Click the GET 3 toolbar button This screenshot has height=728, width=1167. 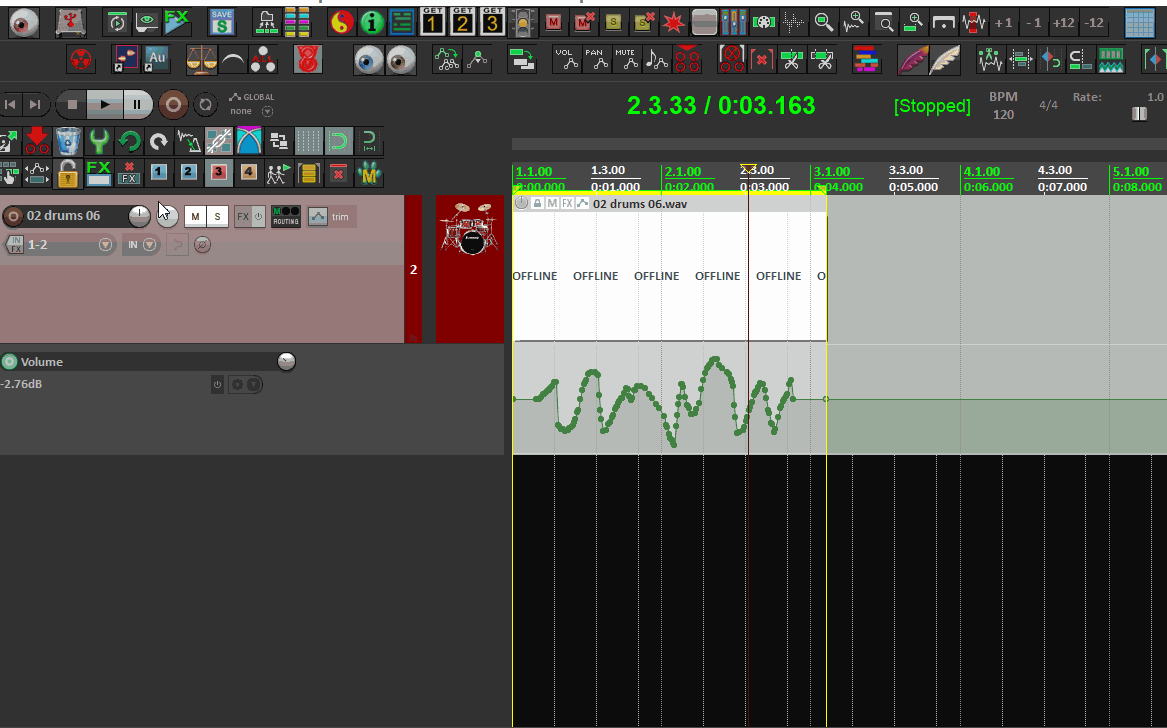[x=492, y=23]
